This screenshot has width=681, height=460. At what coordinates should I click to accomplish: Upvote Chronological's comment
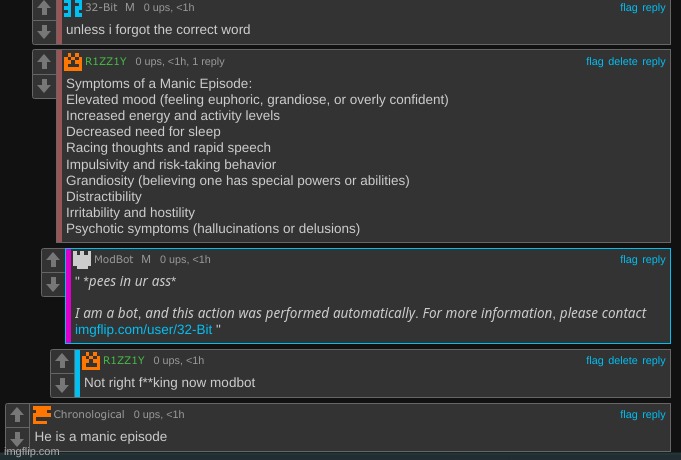pyautogui.click(x=17, y=416)
